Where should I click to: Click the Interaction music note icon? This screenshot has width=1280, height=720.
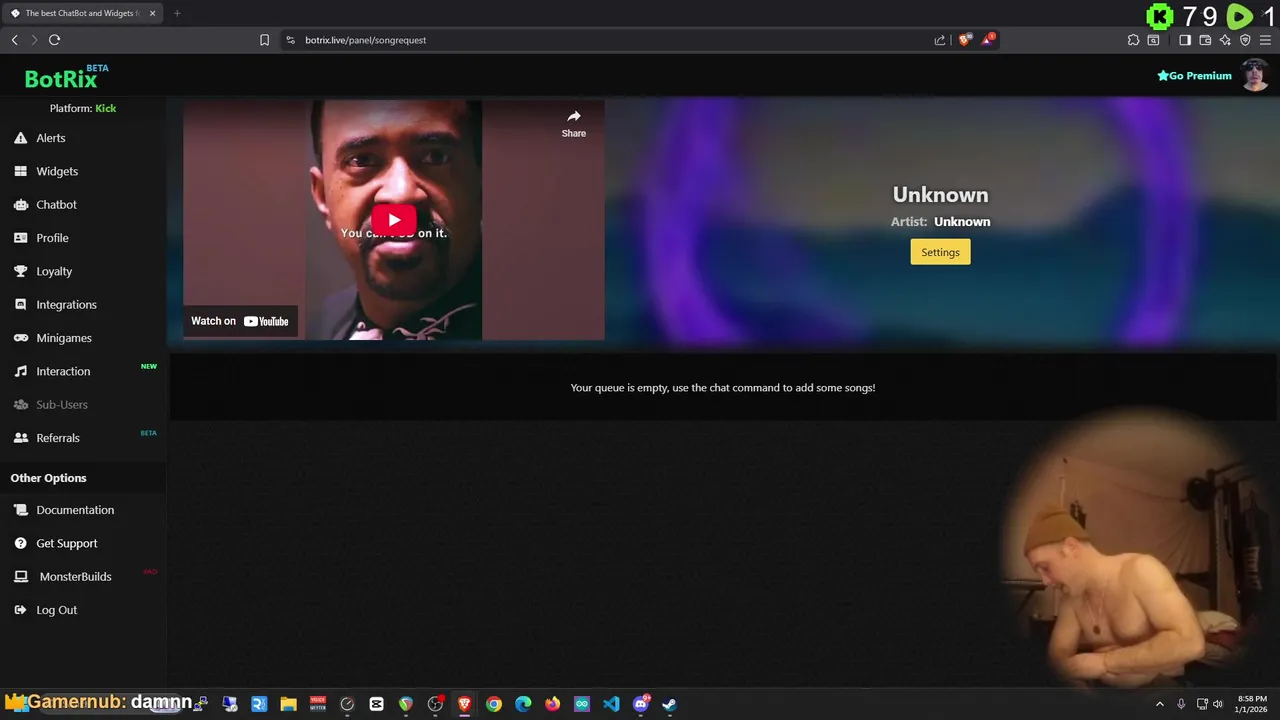tap(20, 371)
